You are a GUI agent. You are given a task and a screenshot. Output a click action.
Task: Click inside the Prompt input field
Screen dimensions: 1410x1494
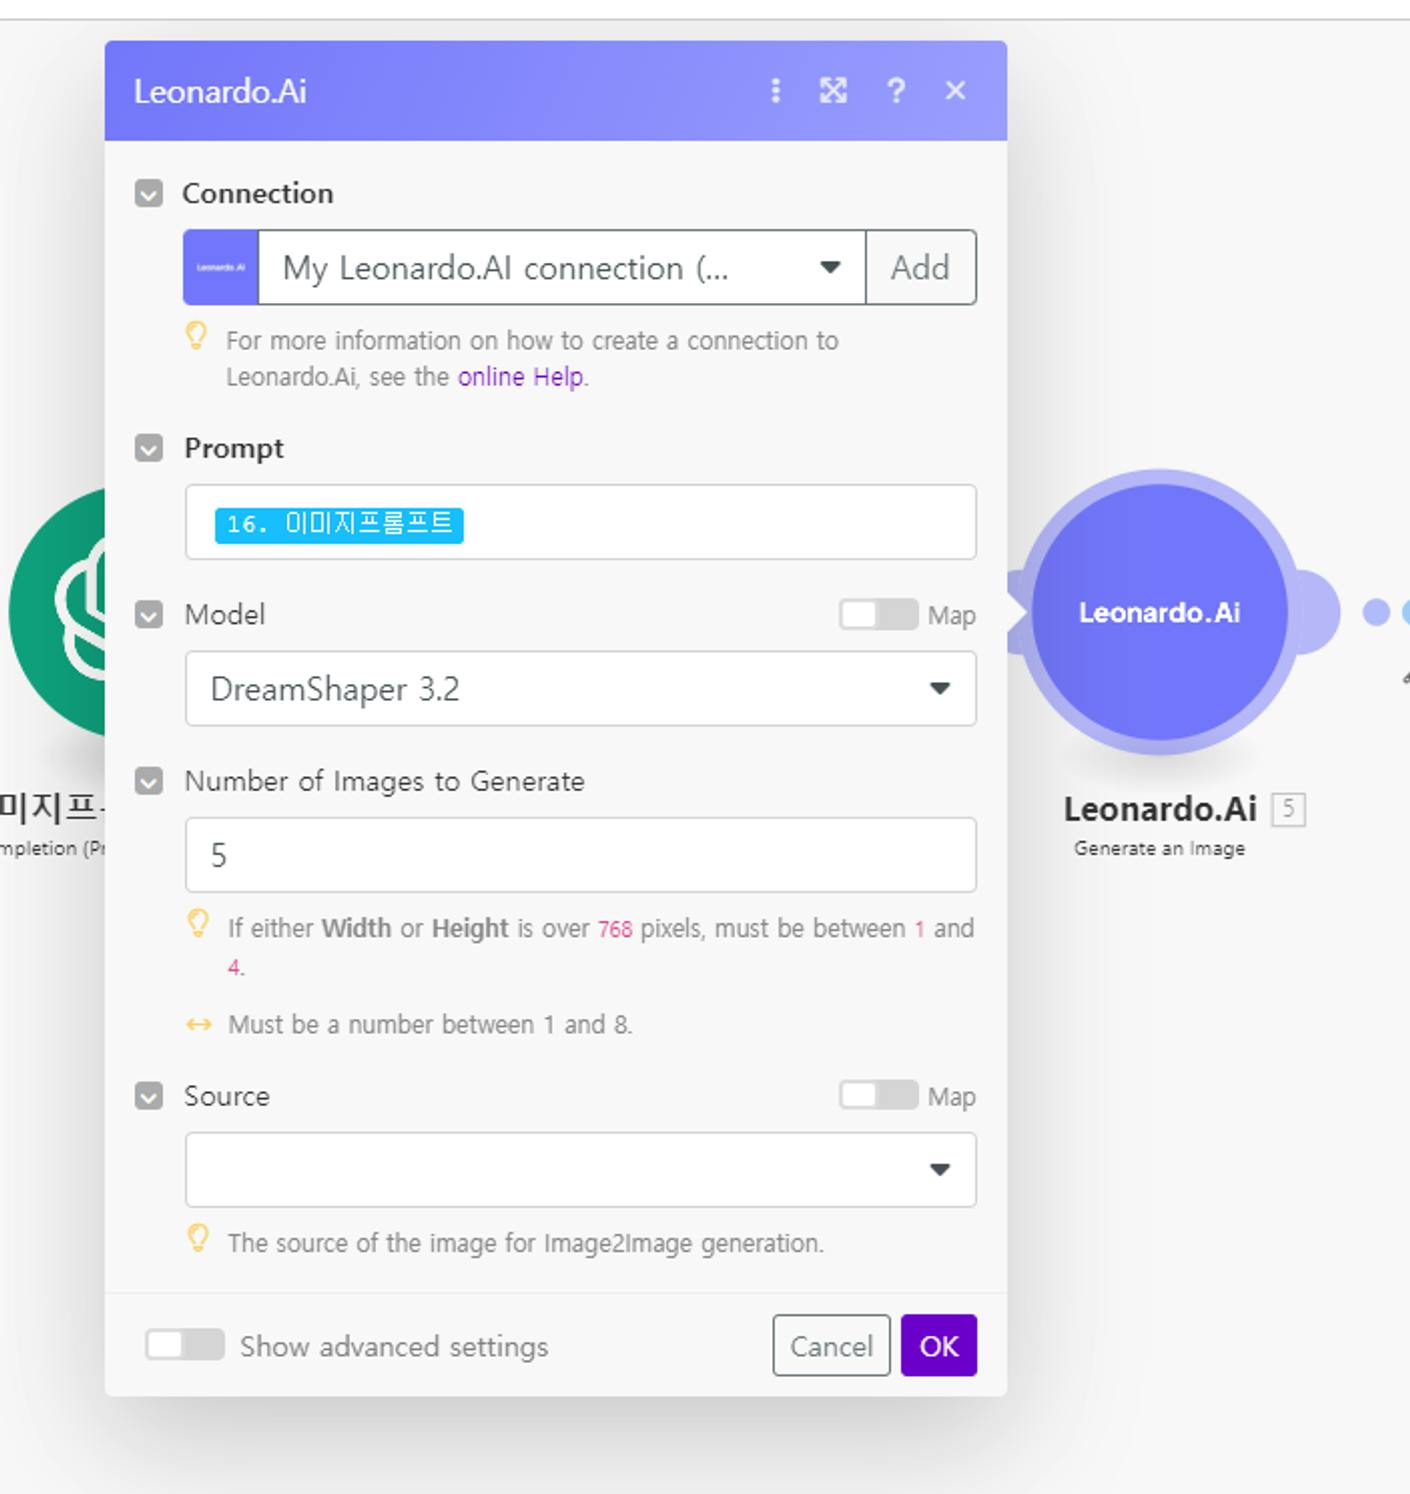coord(580,522)
